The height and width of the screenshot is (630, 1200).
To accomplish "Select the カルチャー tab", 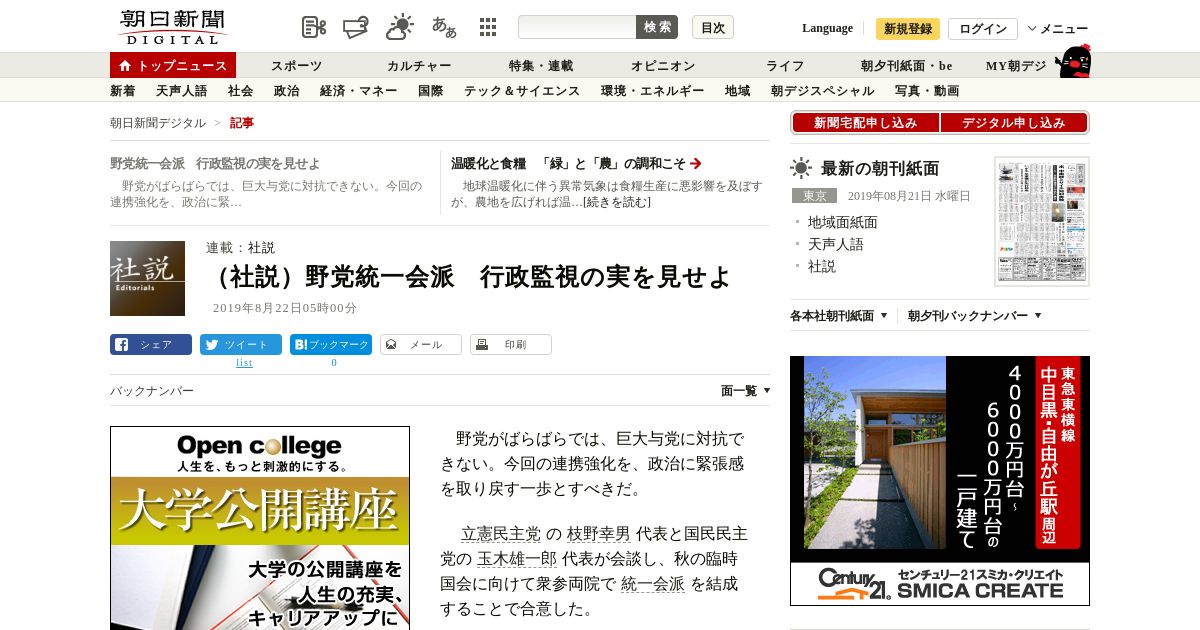I will pos(419,66).
